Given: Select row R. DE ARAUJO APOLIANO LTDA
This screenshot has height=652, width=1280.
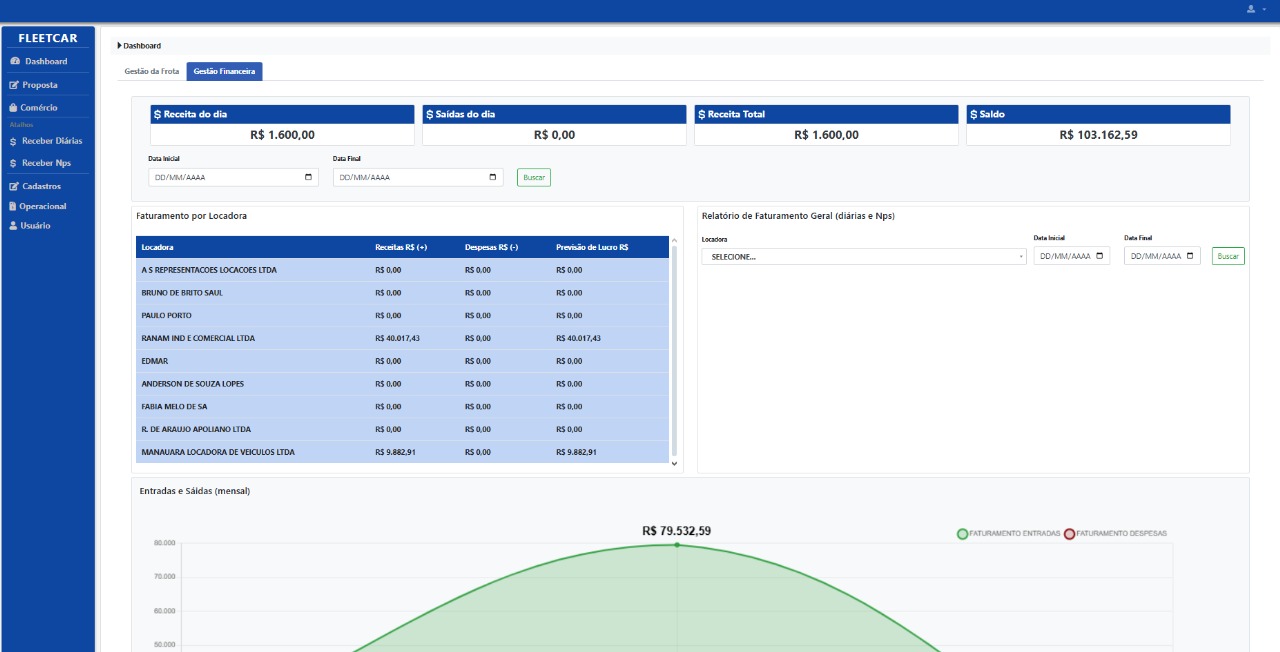Looking at the screenshot, I should (x=402, y=429).
